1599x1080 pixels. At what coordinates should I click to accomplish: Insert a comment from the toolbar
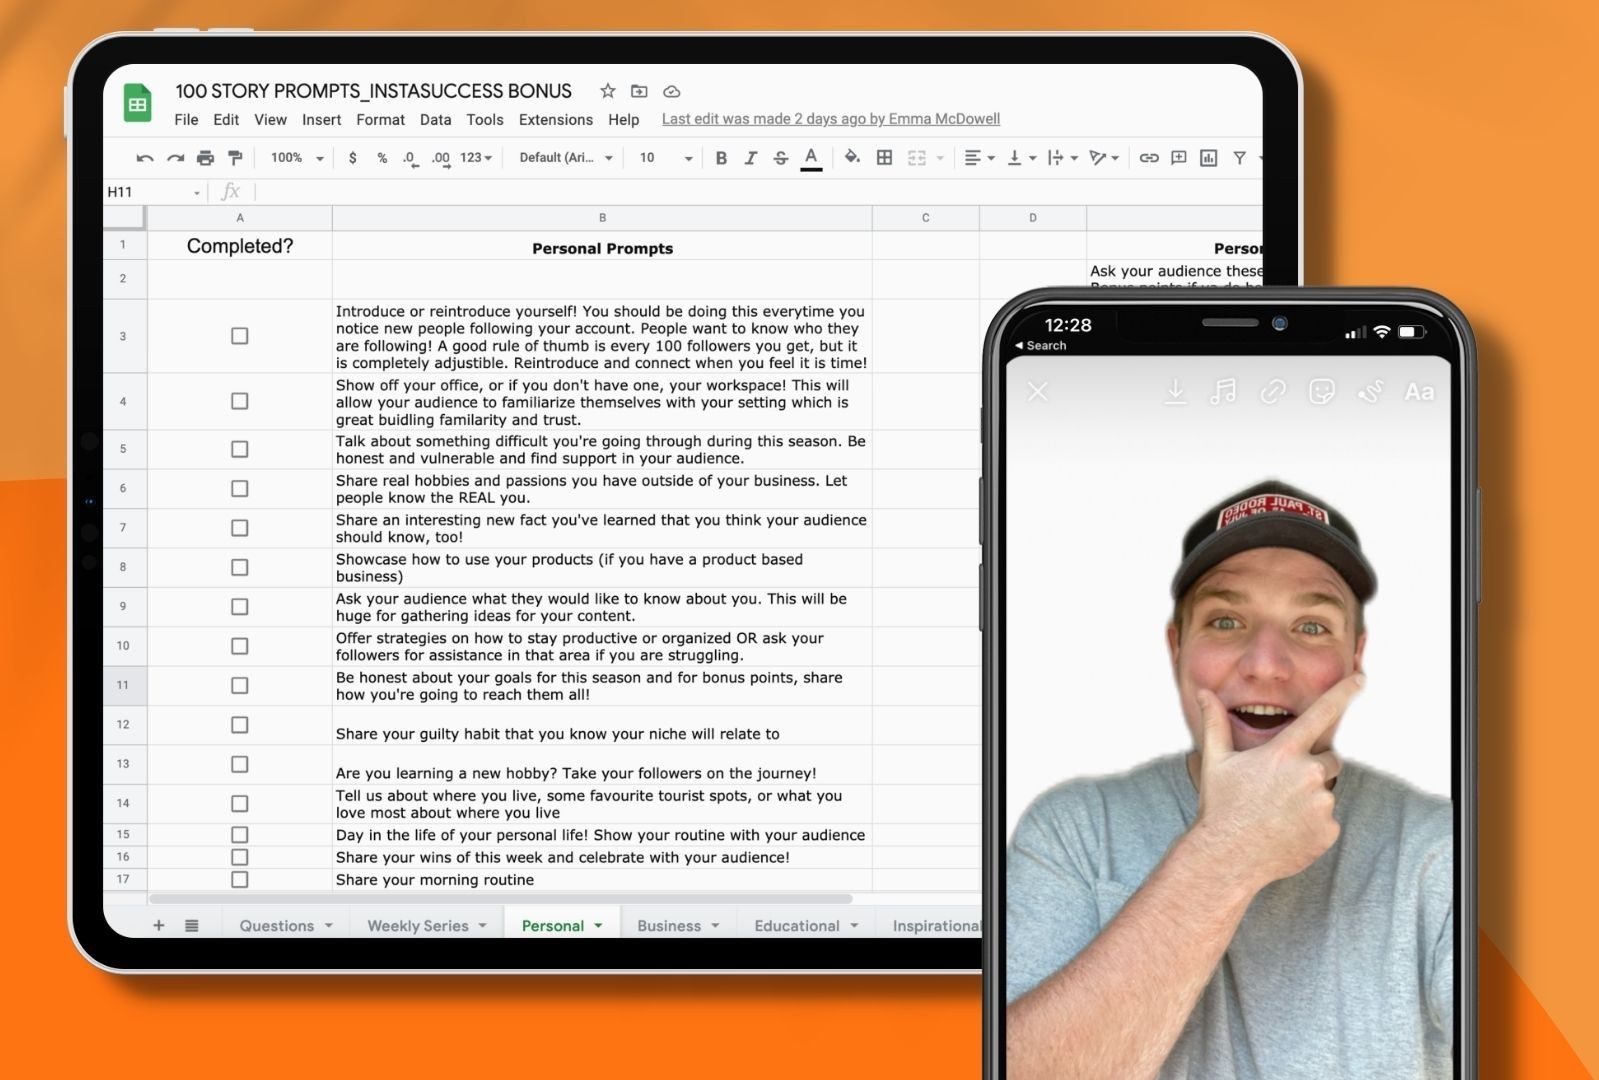click(x=1179, y=158)
